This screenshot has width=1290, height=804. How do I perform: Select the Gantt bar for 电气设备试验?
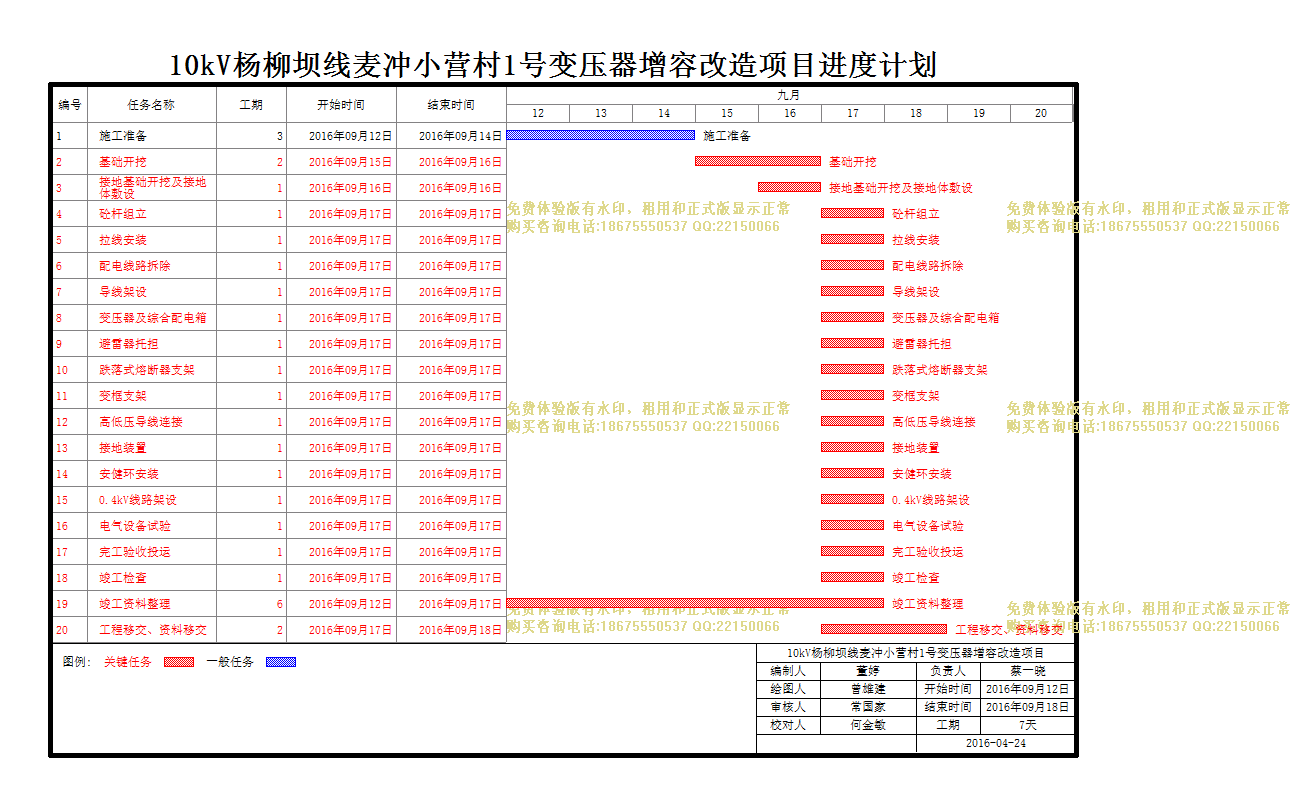tap(852, 525)
